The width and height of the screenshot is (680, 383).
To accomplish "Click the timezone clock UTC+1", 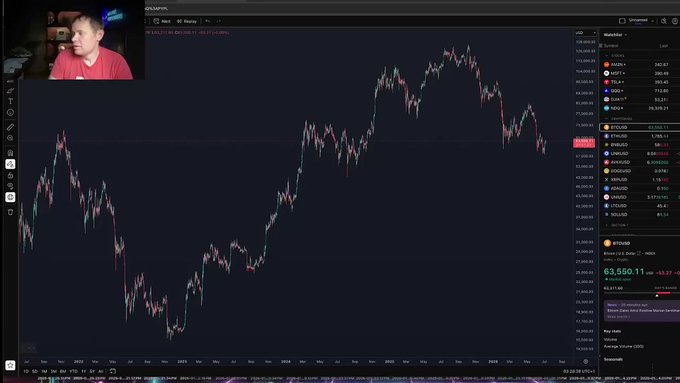I will (579, 371).
